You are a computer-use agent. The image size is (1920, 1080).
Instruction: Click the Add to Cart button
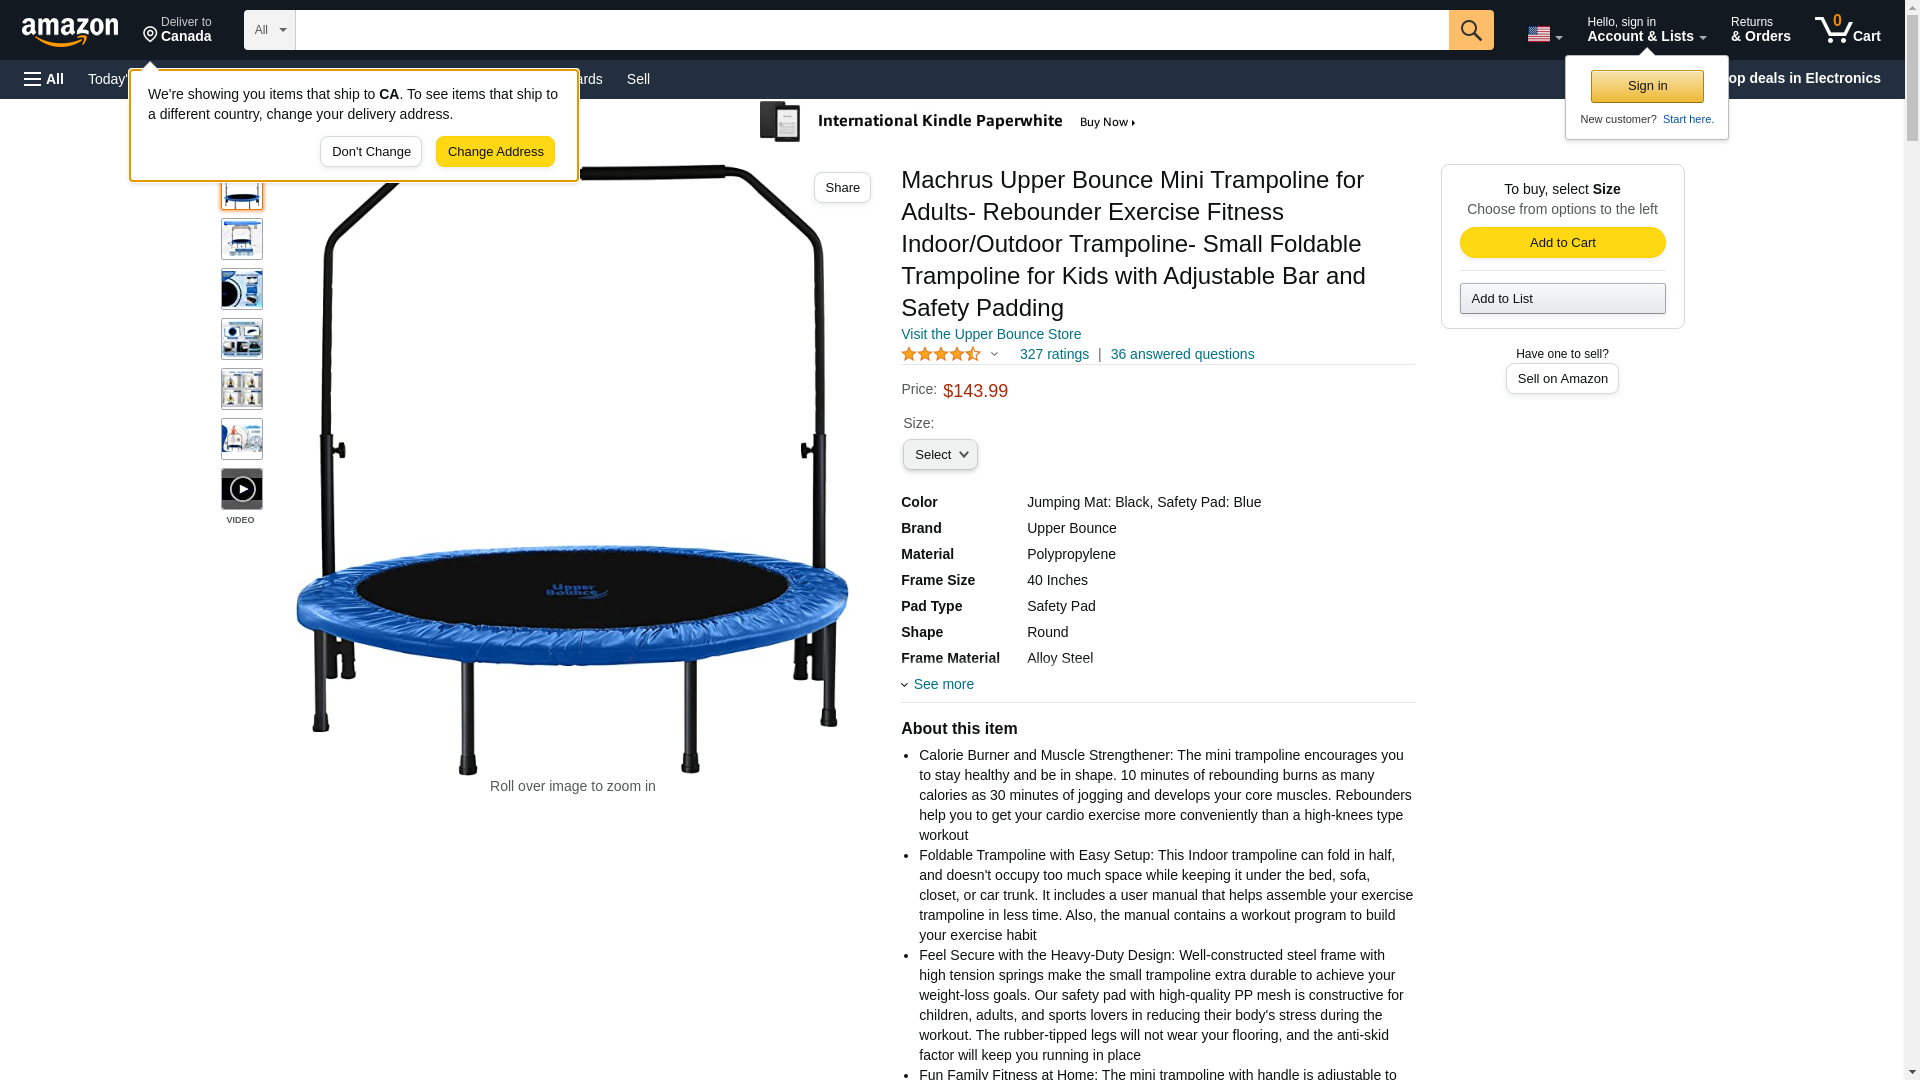click(x=1562, y=242)
